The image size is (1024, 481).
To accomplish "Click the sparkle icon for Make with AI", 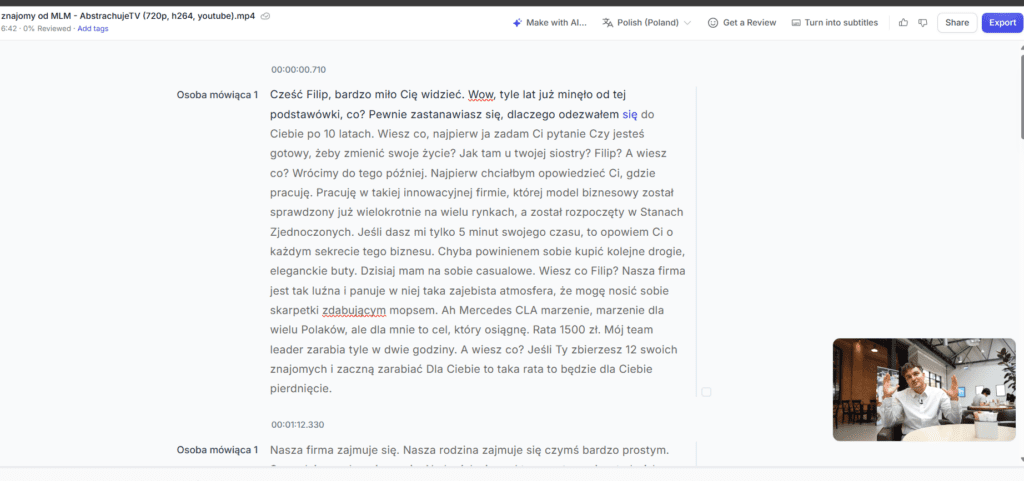I will coord(517,22).
